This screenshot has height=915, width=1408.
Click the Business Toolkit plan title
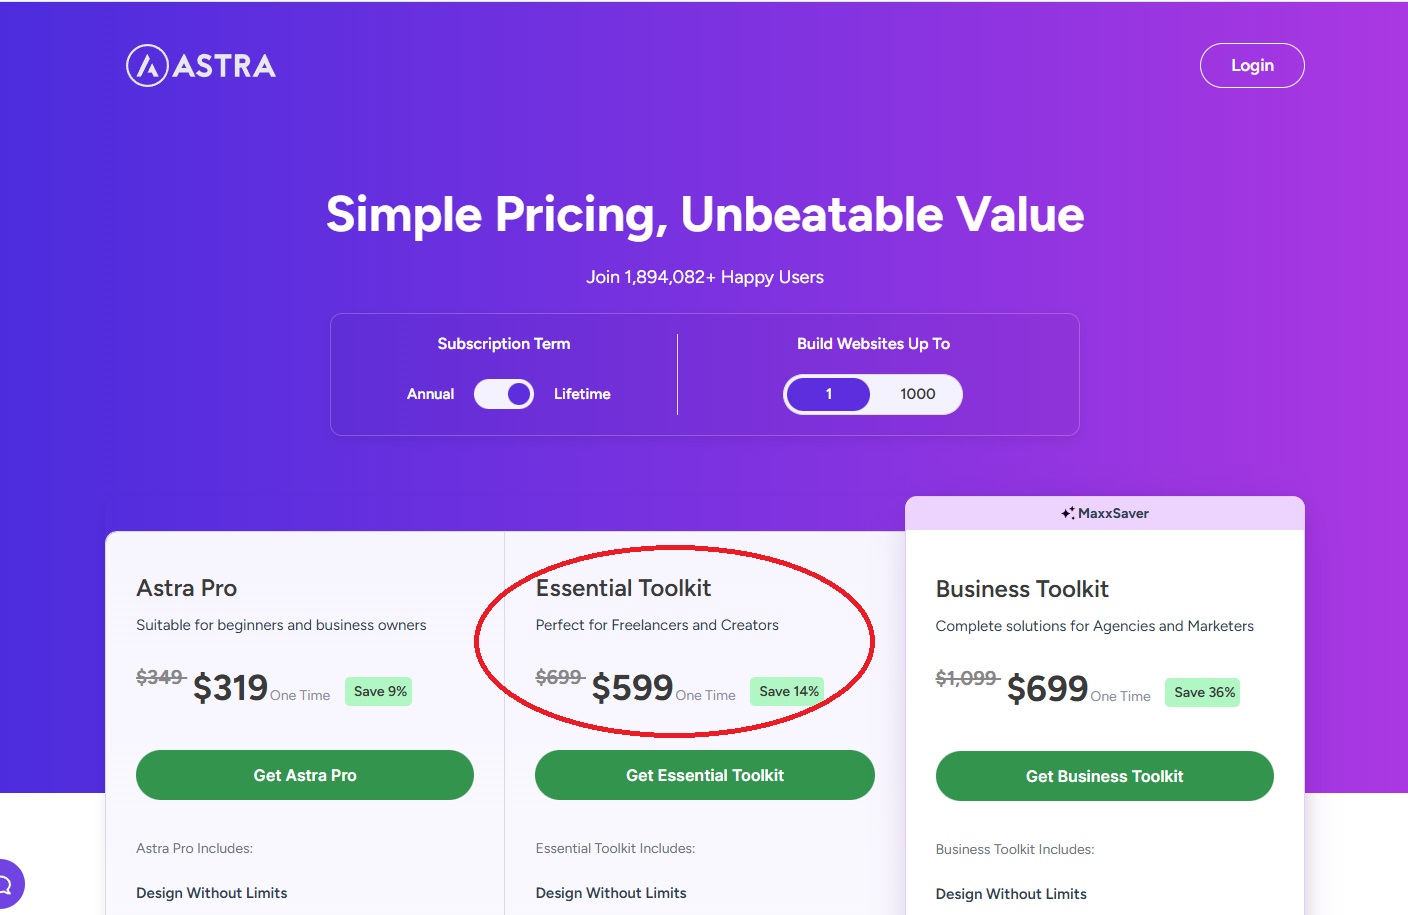point(1022,589)
